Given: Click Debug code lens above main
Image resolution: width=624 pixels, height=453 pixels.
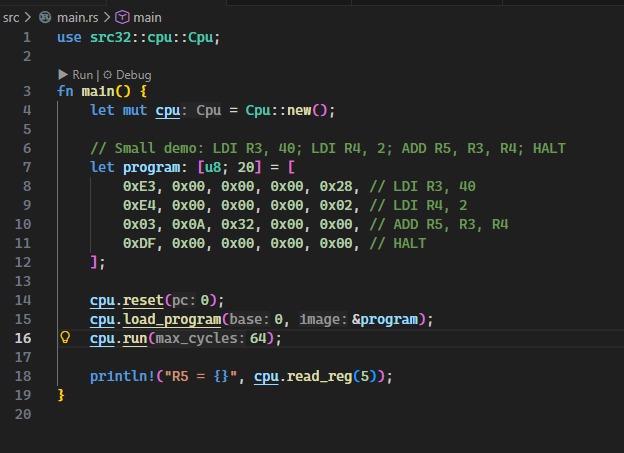Looking at the screenshot, I should 134,75.
